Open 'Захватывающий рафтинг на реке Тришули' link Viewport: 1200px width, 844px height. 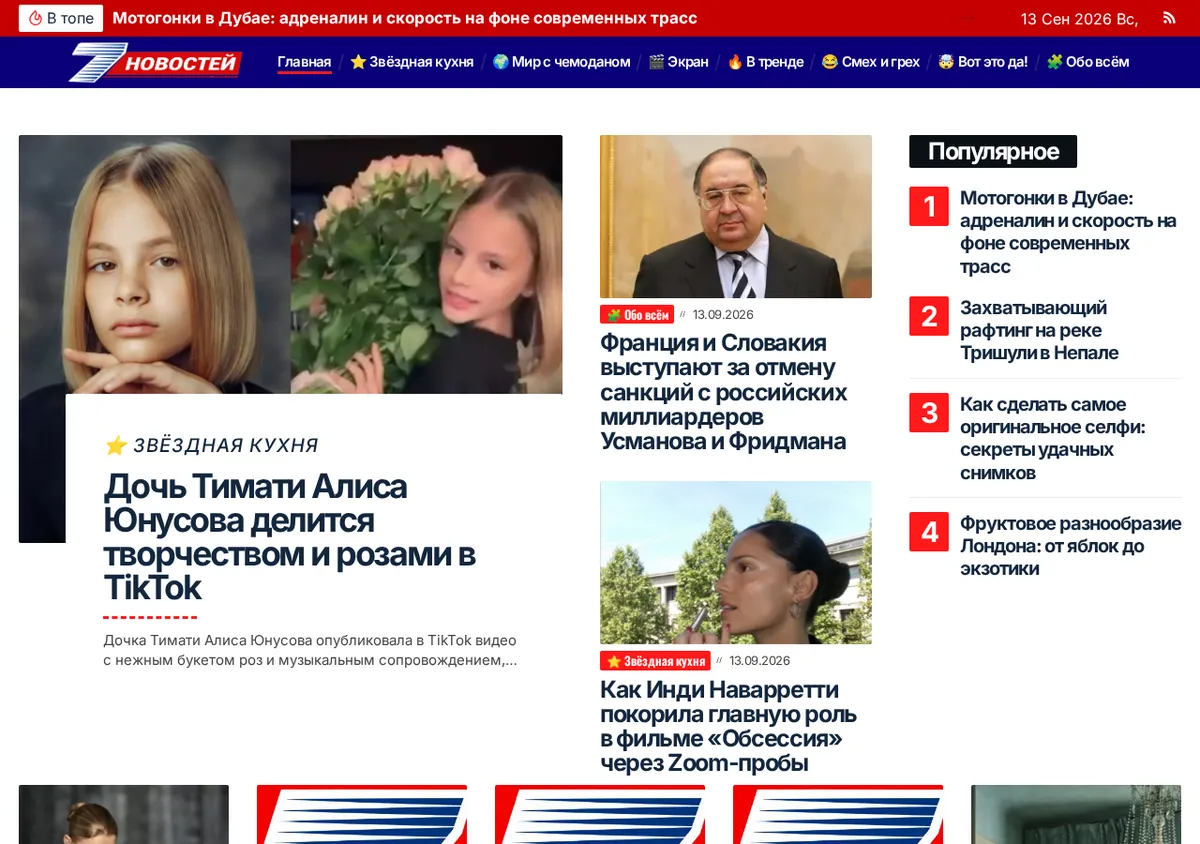pos(1039,330)
